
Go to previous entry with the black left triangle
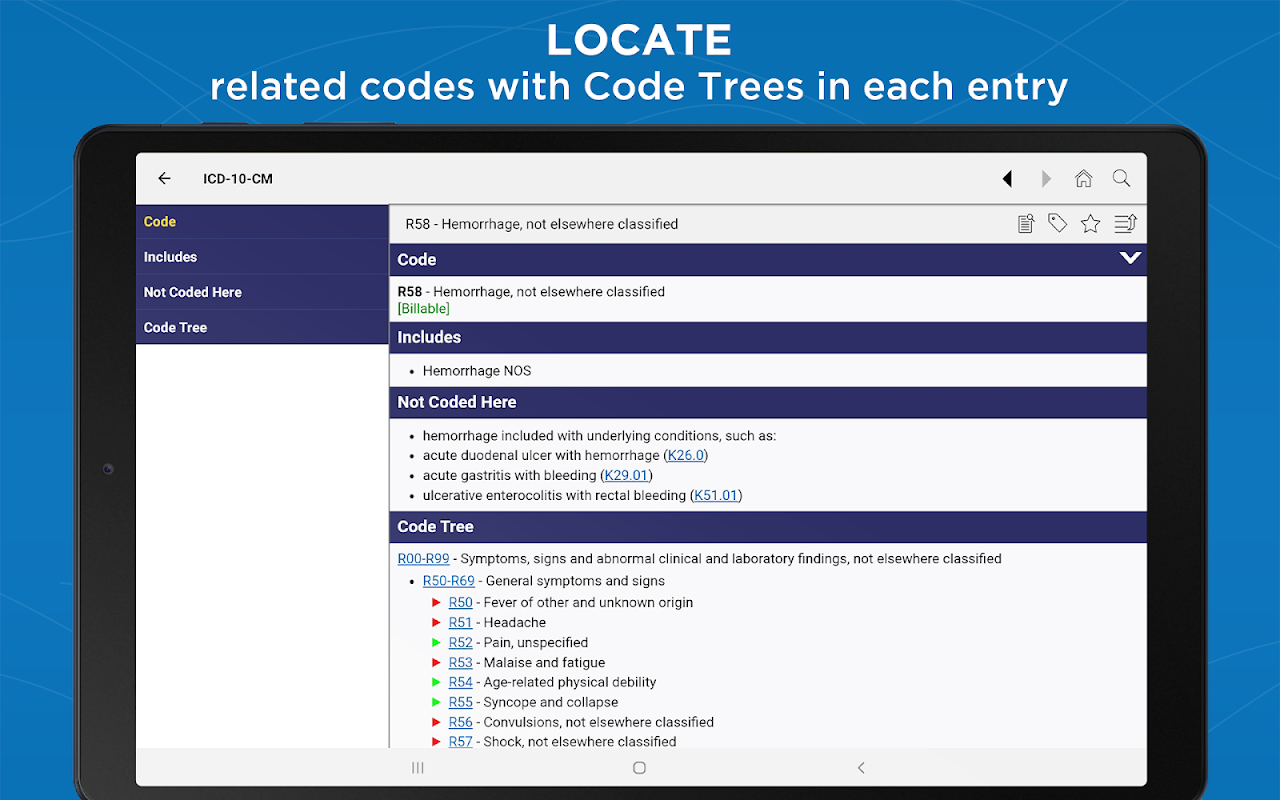[x=1008, y=179]
